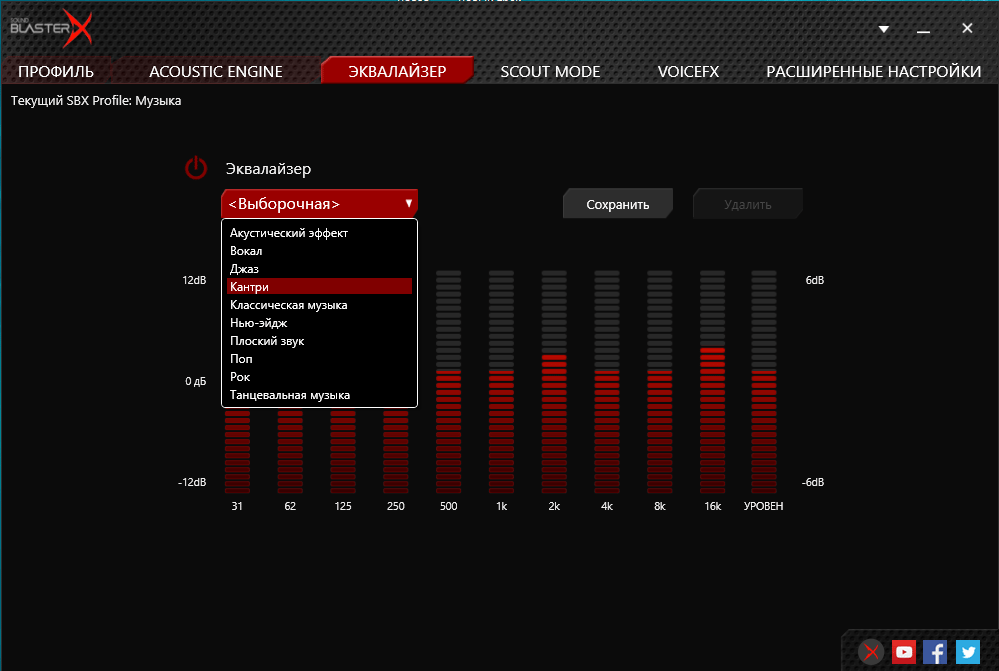Go to РАСШИРЕННЫЕ НАСТРОЙКИ tab
Screen dimensions: 999x671
tap(873, 71)
